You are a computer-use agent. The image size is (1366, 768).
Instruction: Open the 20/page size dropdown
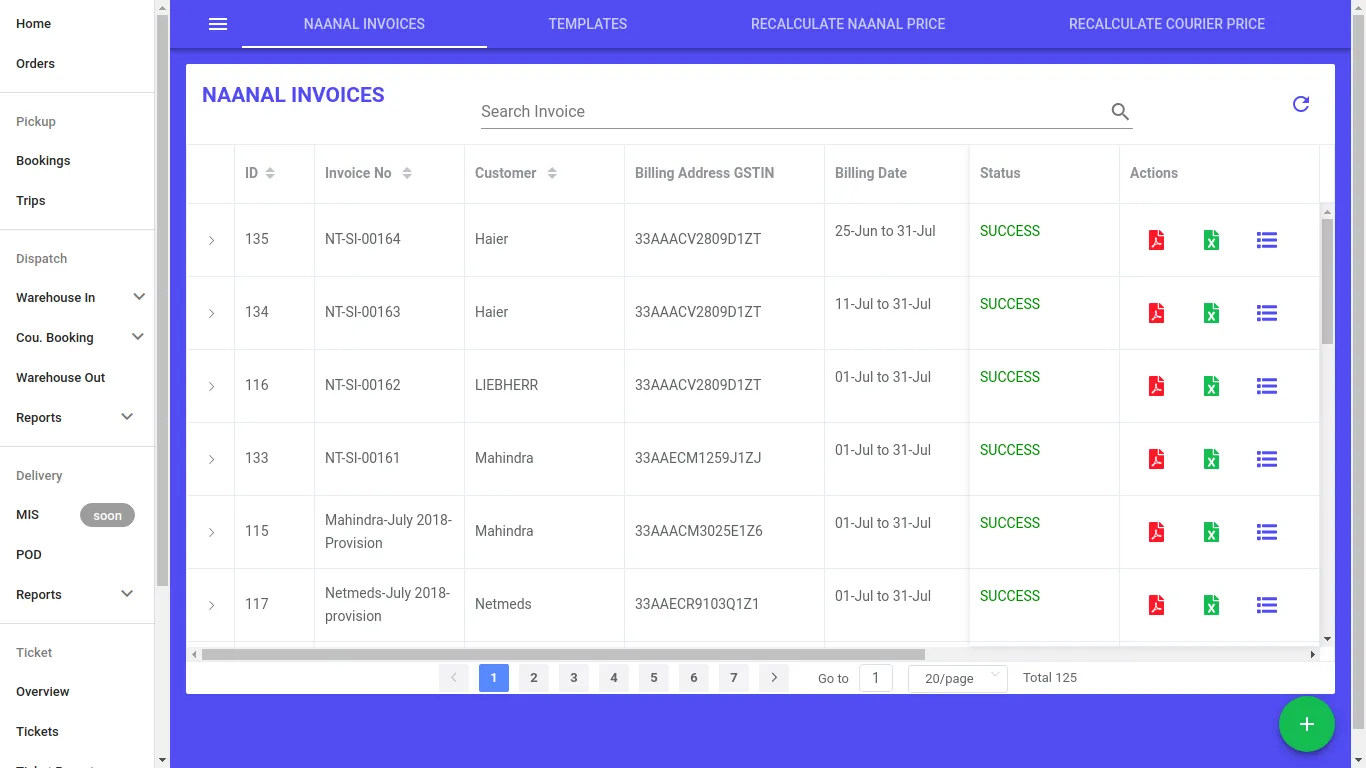[957, 678]
